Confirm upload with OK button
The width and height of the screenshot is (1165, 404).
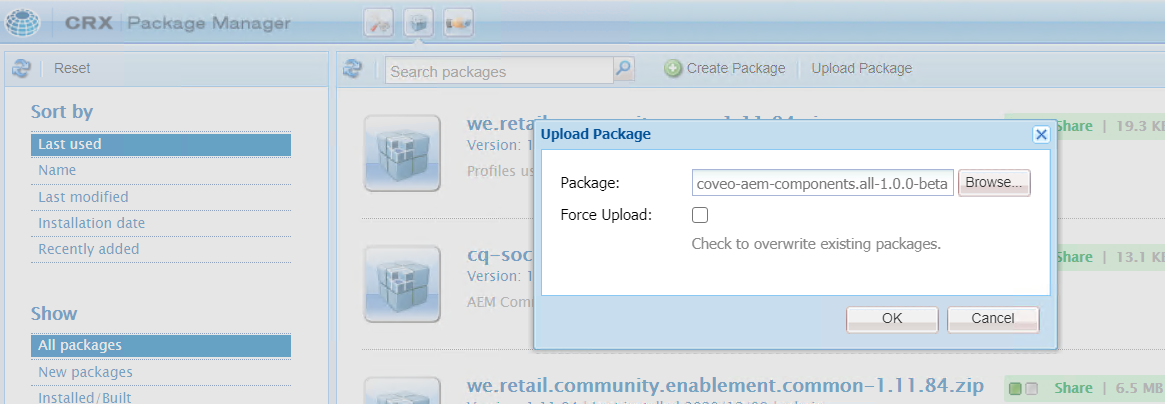892,319
